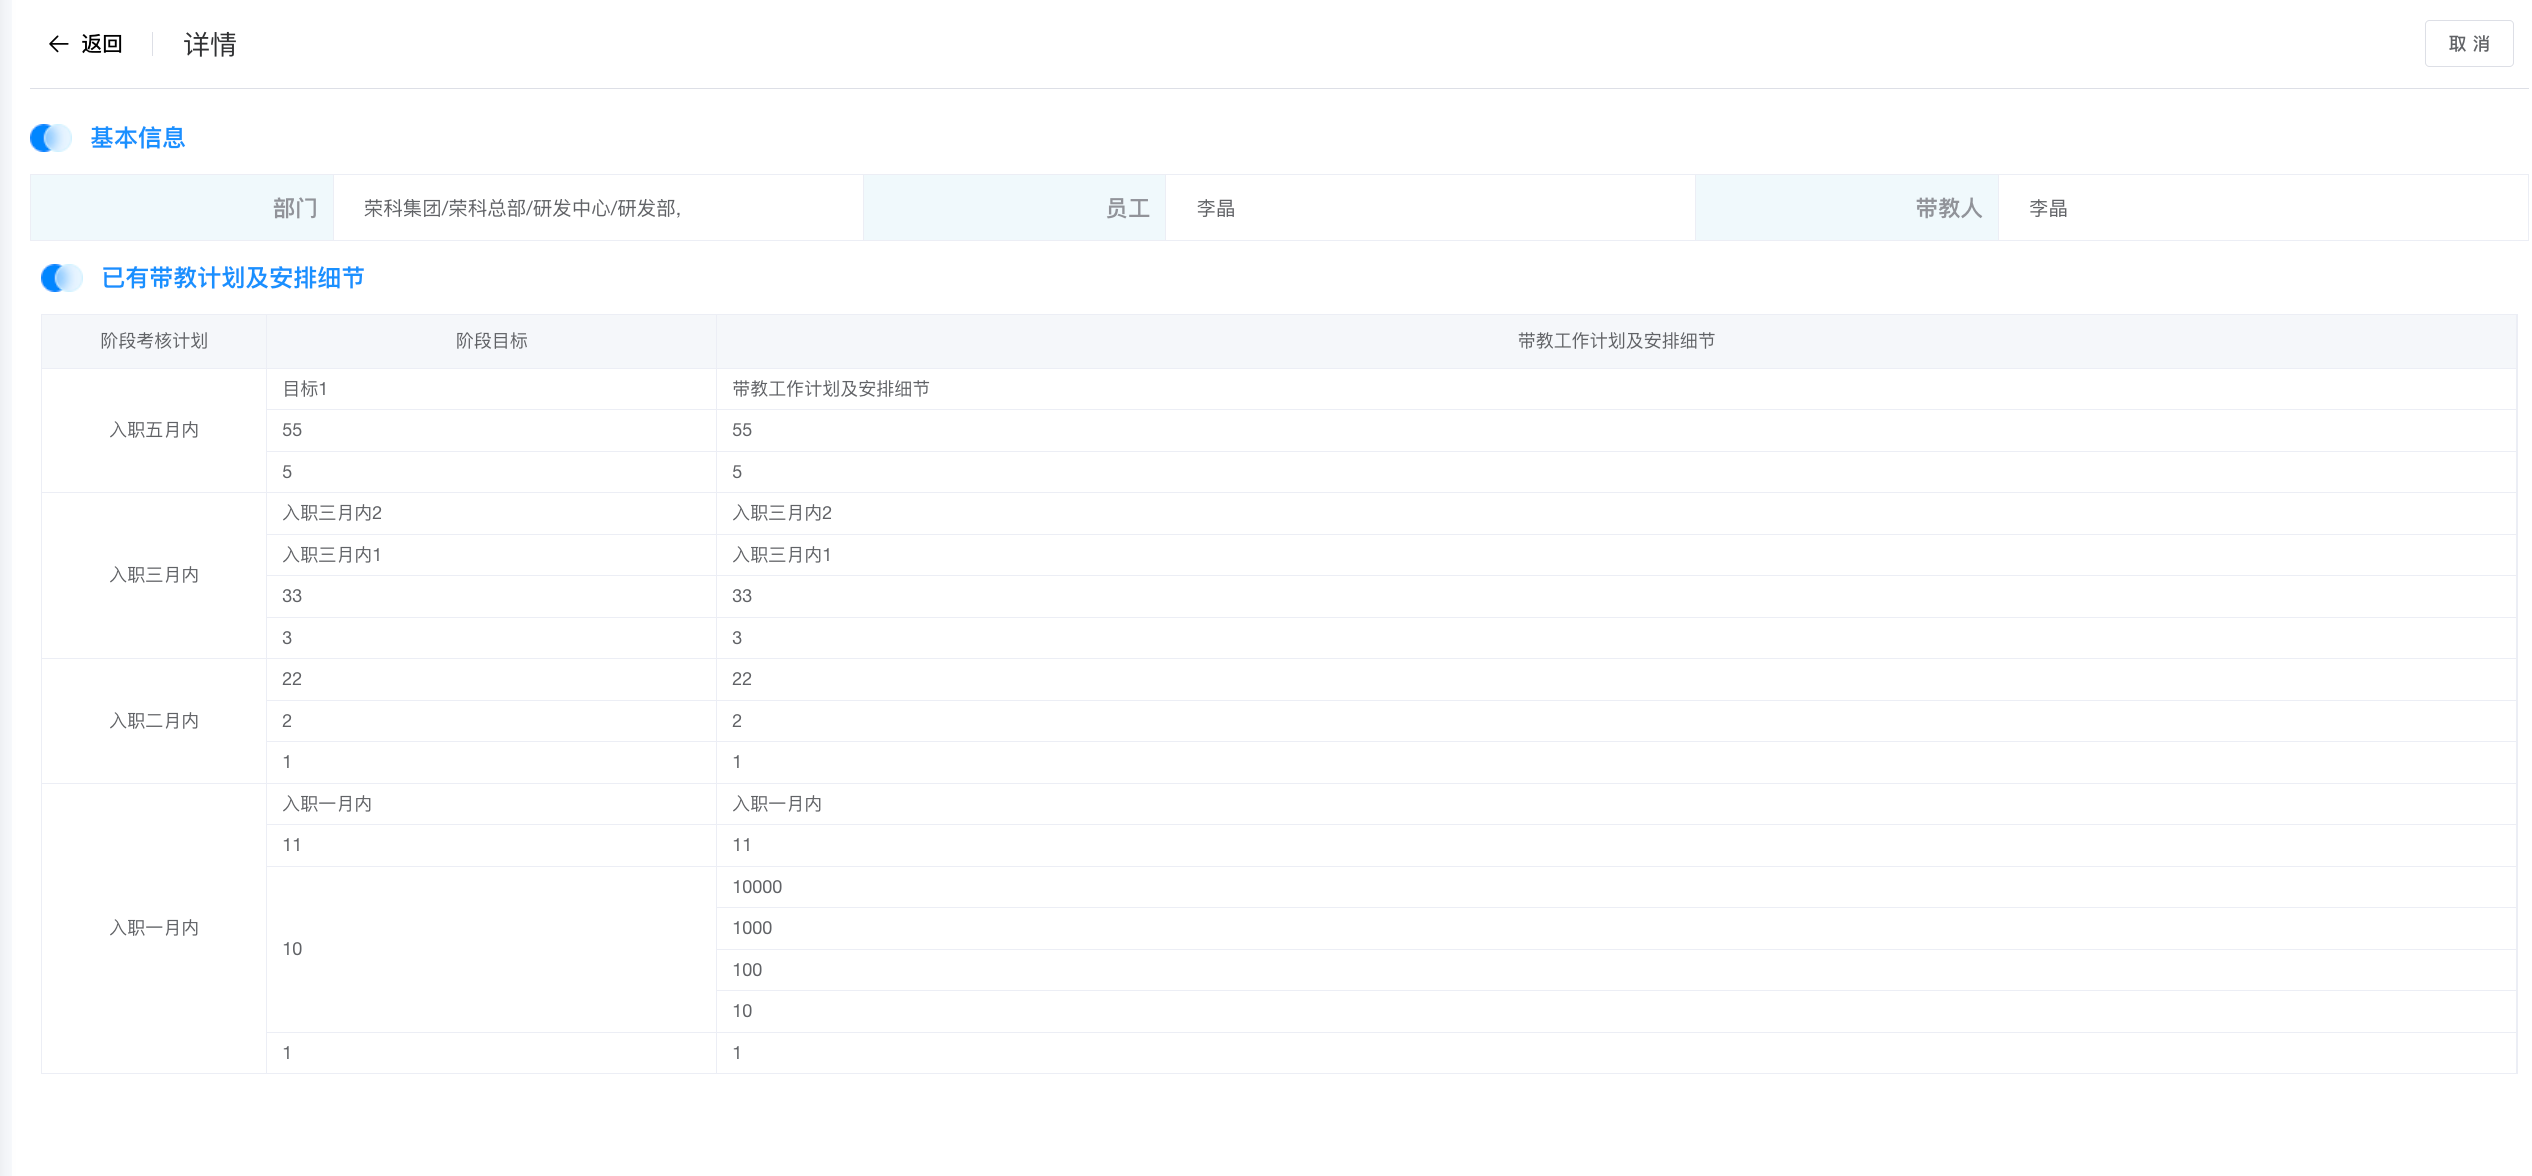Click the 返回 back link

click(x=102, y=44)
